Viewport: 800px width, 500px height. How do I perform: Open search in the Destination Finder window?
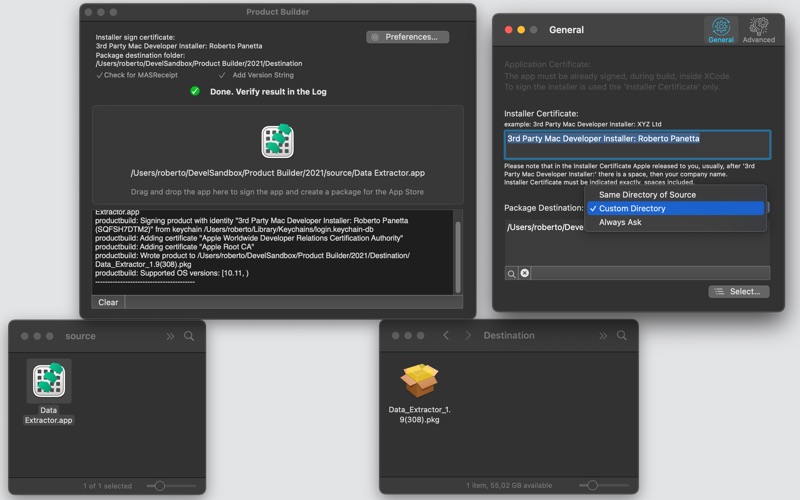(x=621, y=335)
